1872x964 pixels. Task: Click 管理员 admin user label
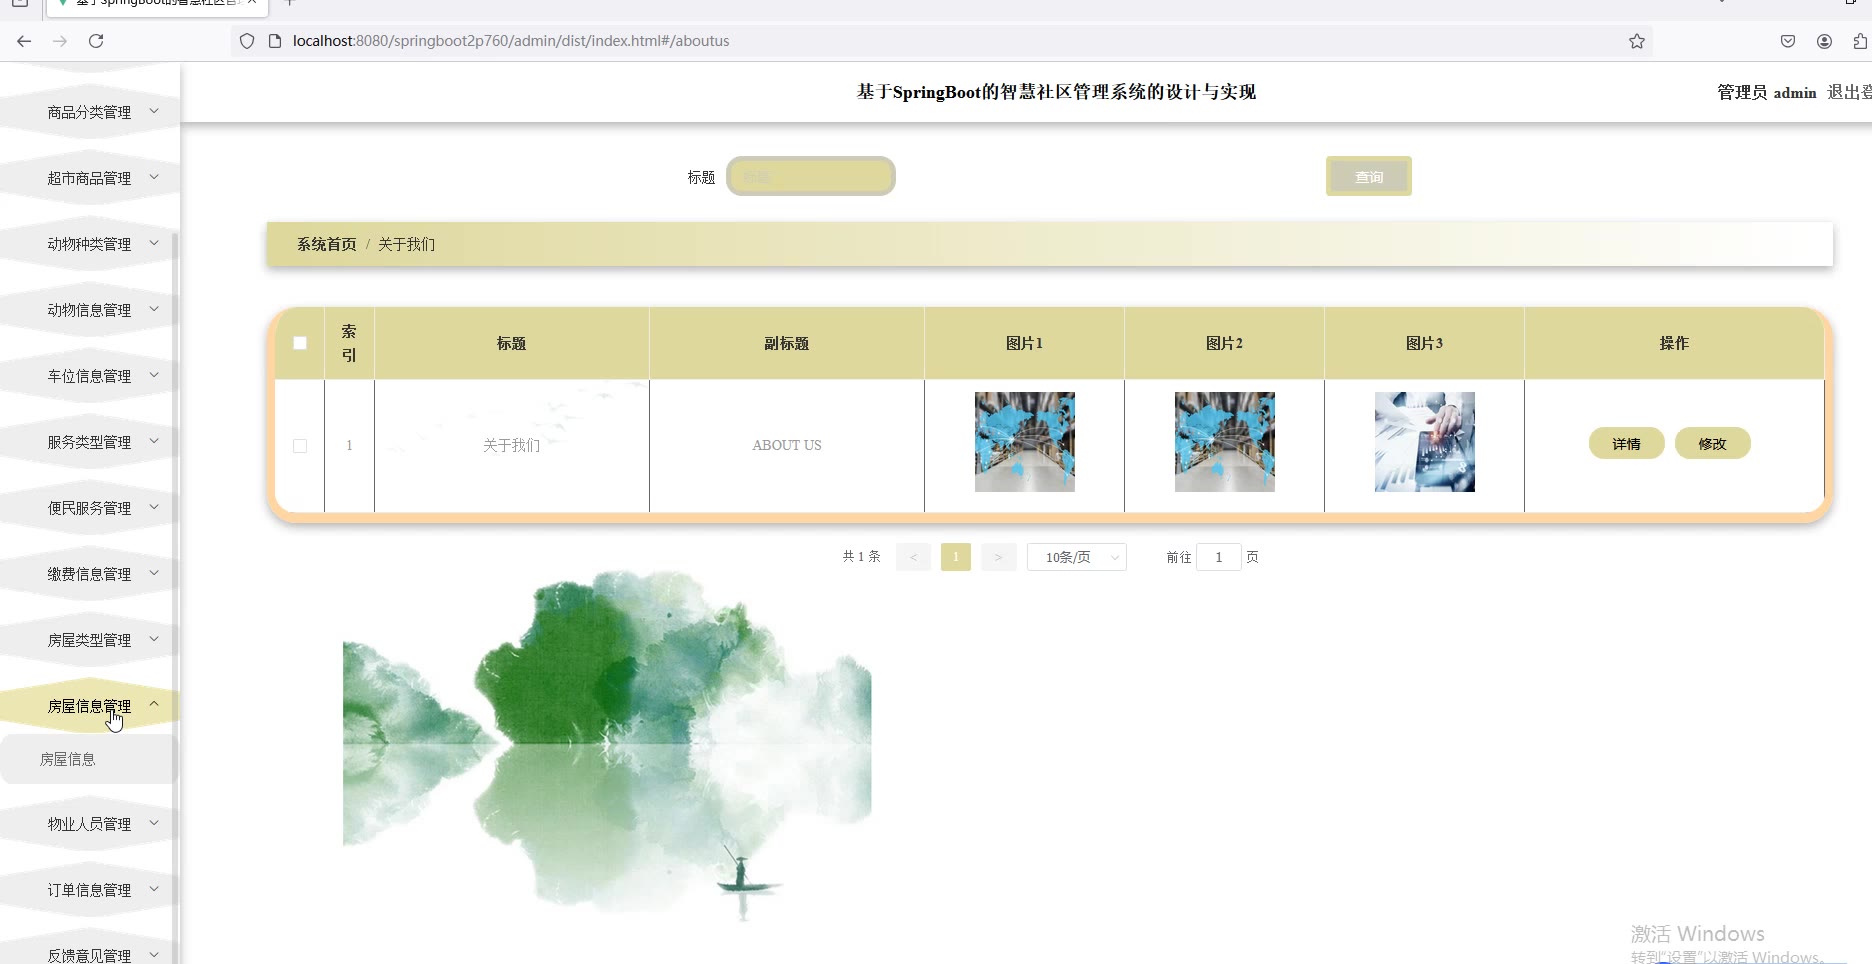click(1767, 92)
